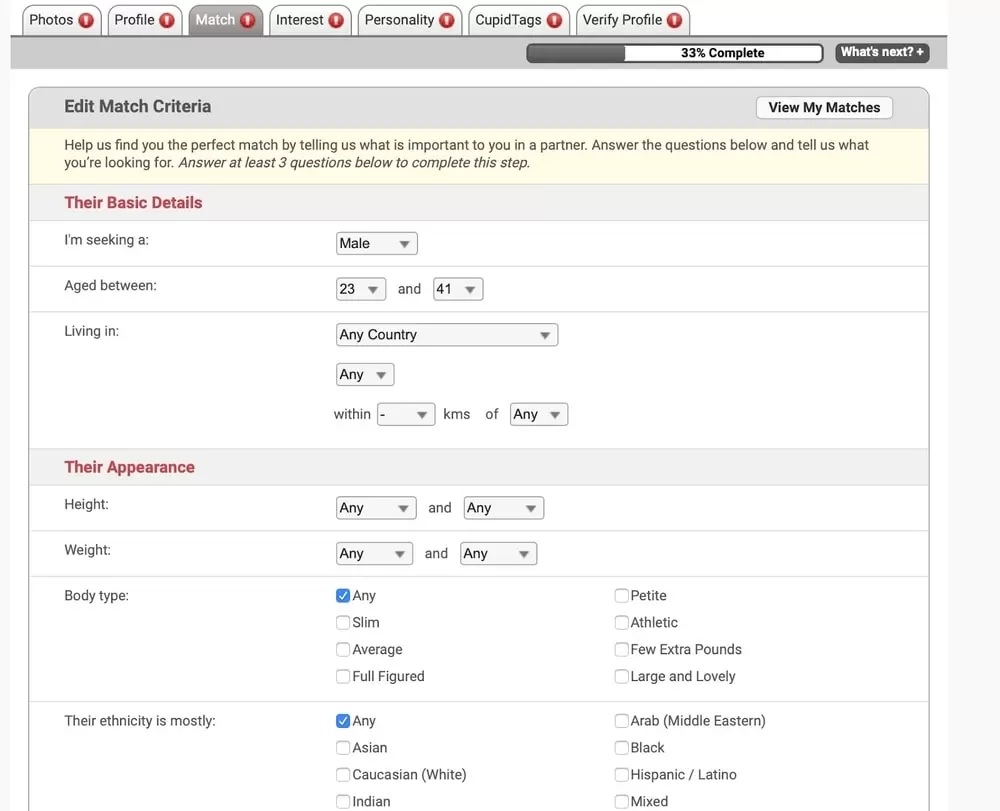Screen dimensions: 1000x811
Task: Check the Athletic body type box
Action: pyautogui.click(x=622, y=623)
